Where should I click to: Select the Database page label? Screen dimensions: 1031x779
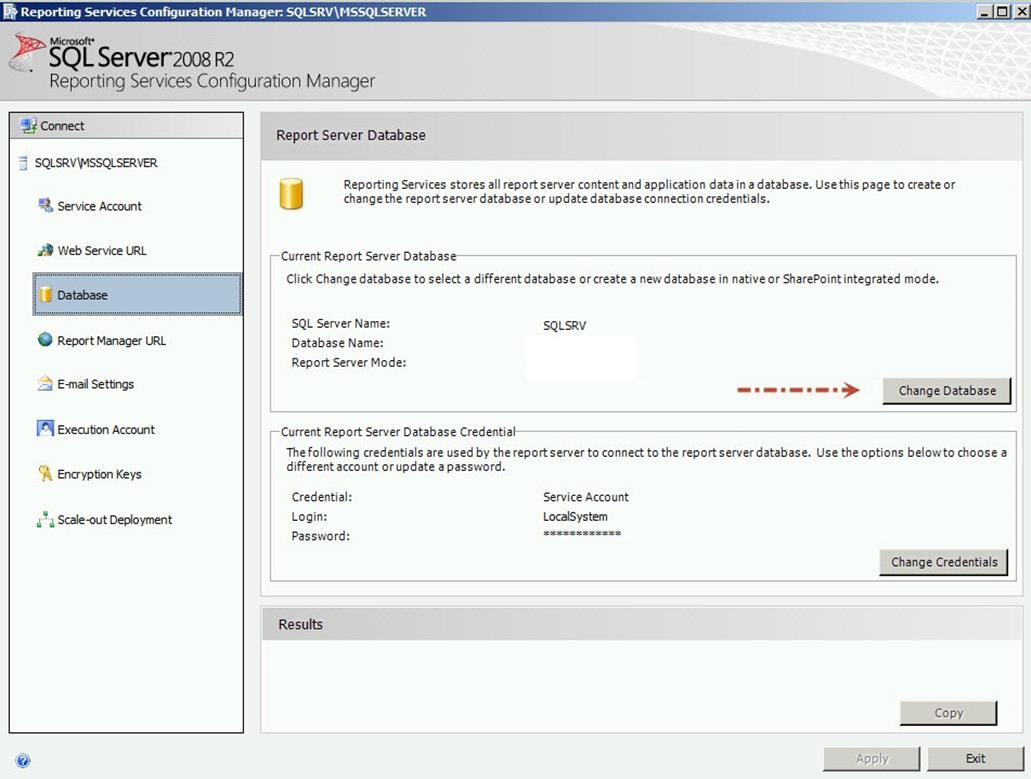tap(82, 295)
